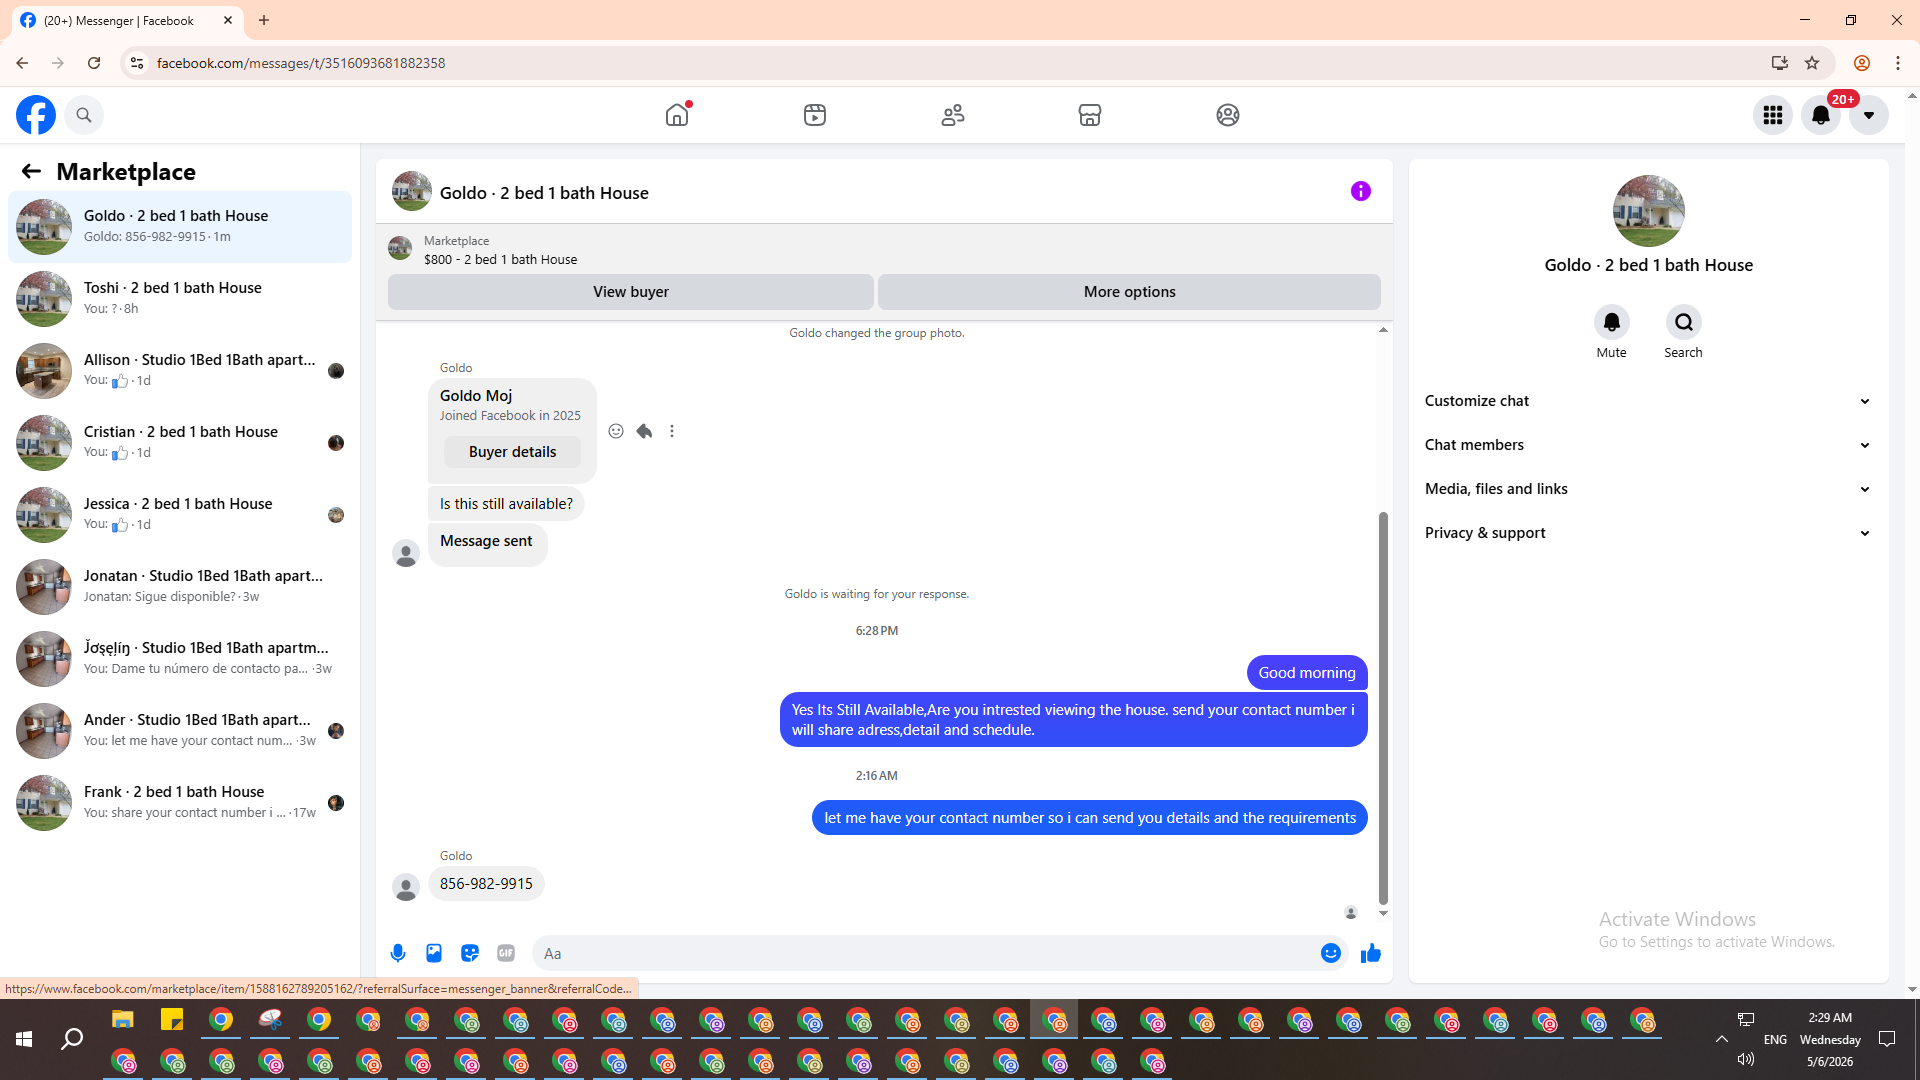This screenshot has height=1080, width=1920.
Task: Choose a sticker from the sticker icon
Action: pos(470,953)
